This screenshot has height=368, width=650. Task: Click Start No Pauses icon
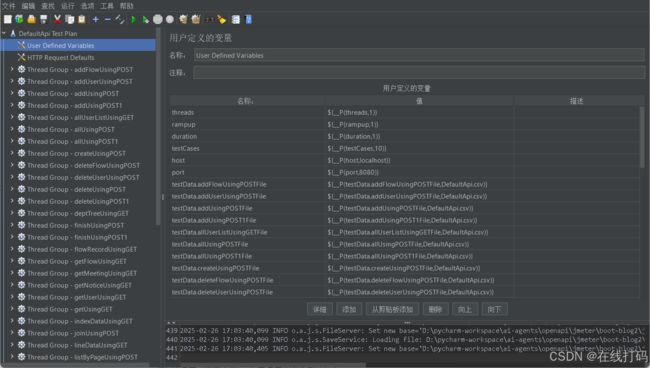click(146, 19)
